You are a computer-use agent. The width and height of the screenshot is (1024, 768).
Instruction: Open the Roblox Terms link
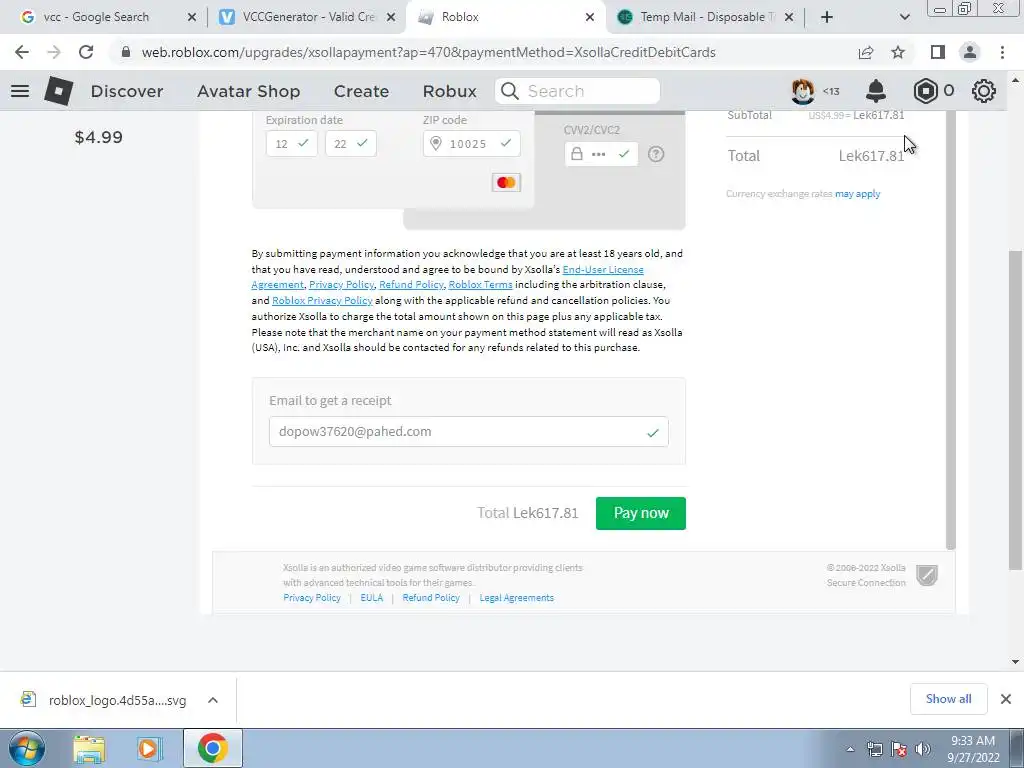(481, 285)
